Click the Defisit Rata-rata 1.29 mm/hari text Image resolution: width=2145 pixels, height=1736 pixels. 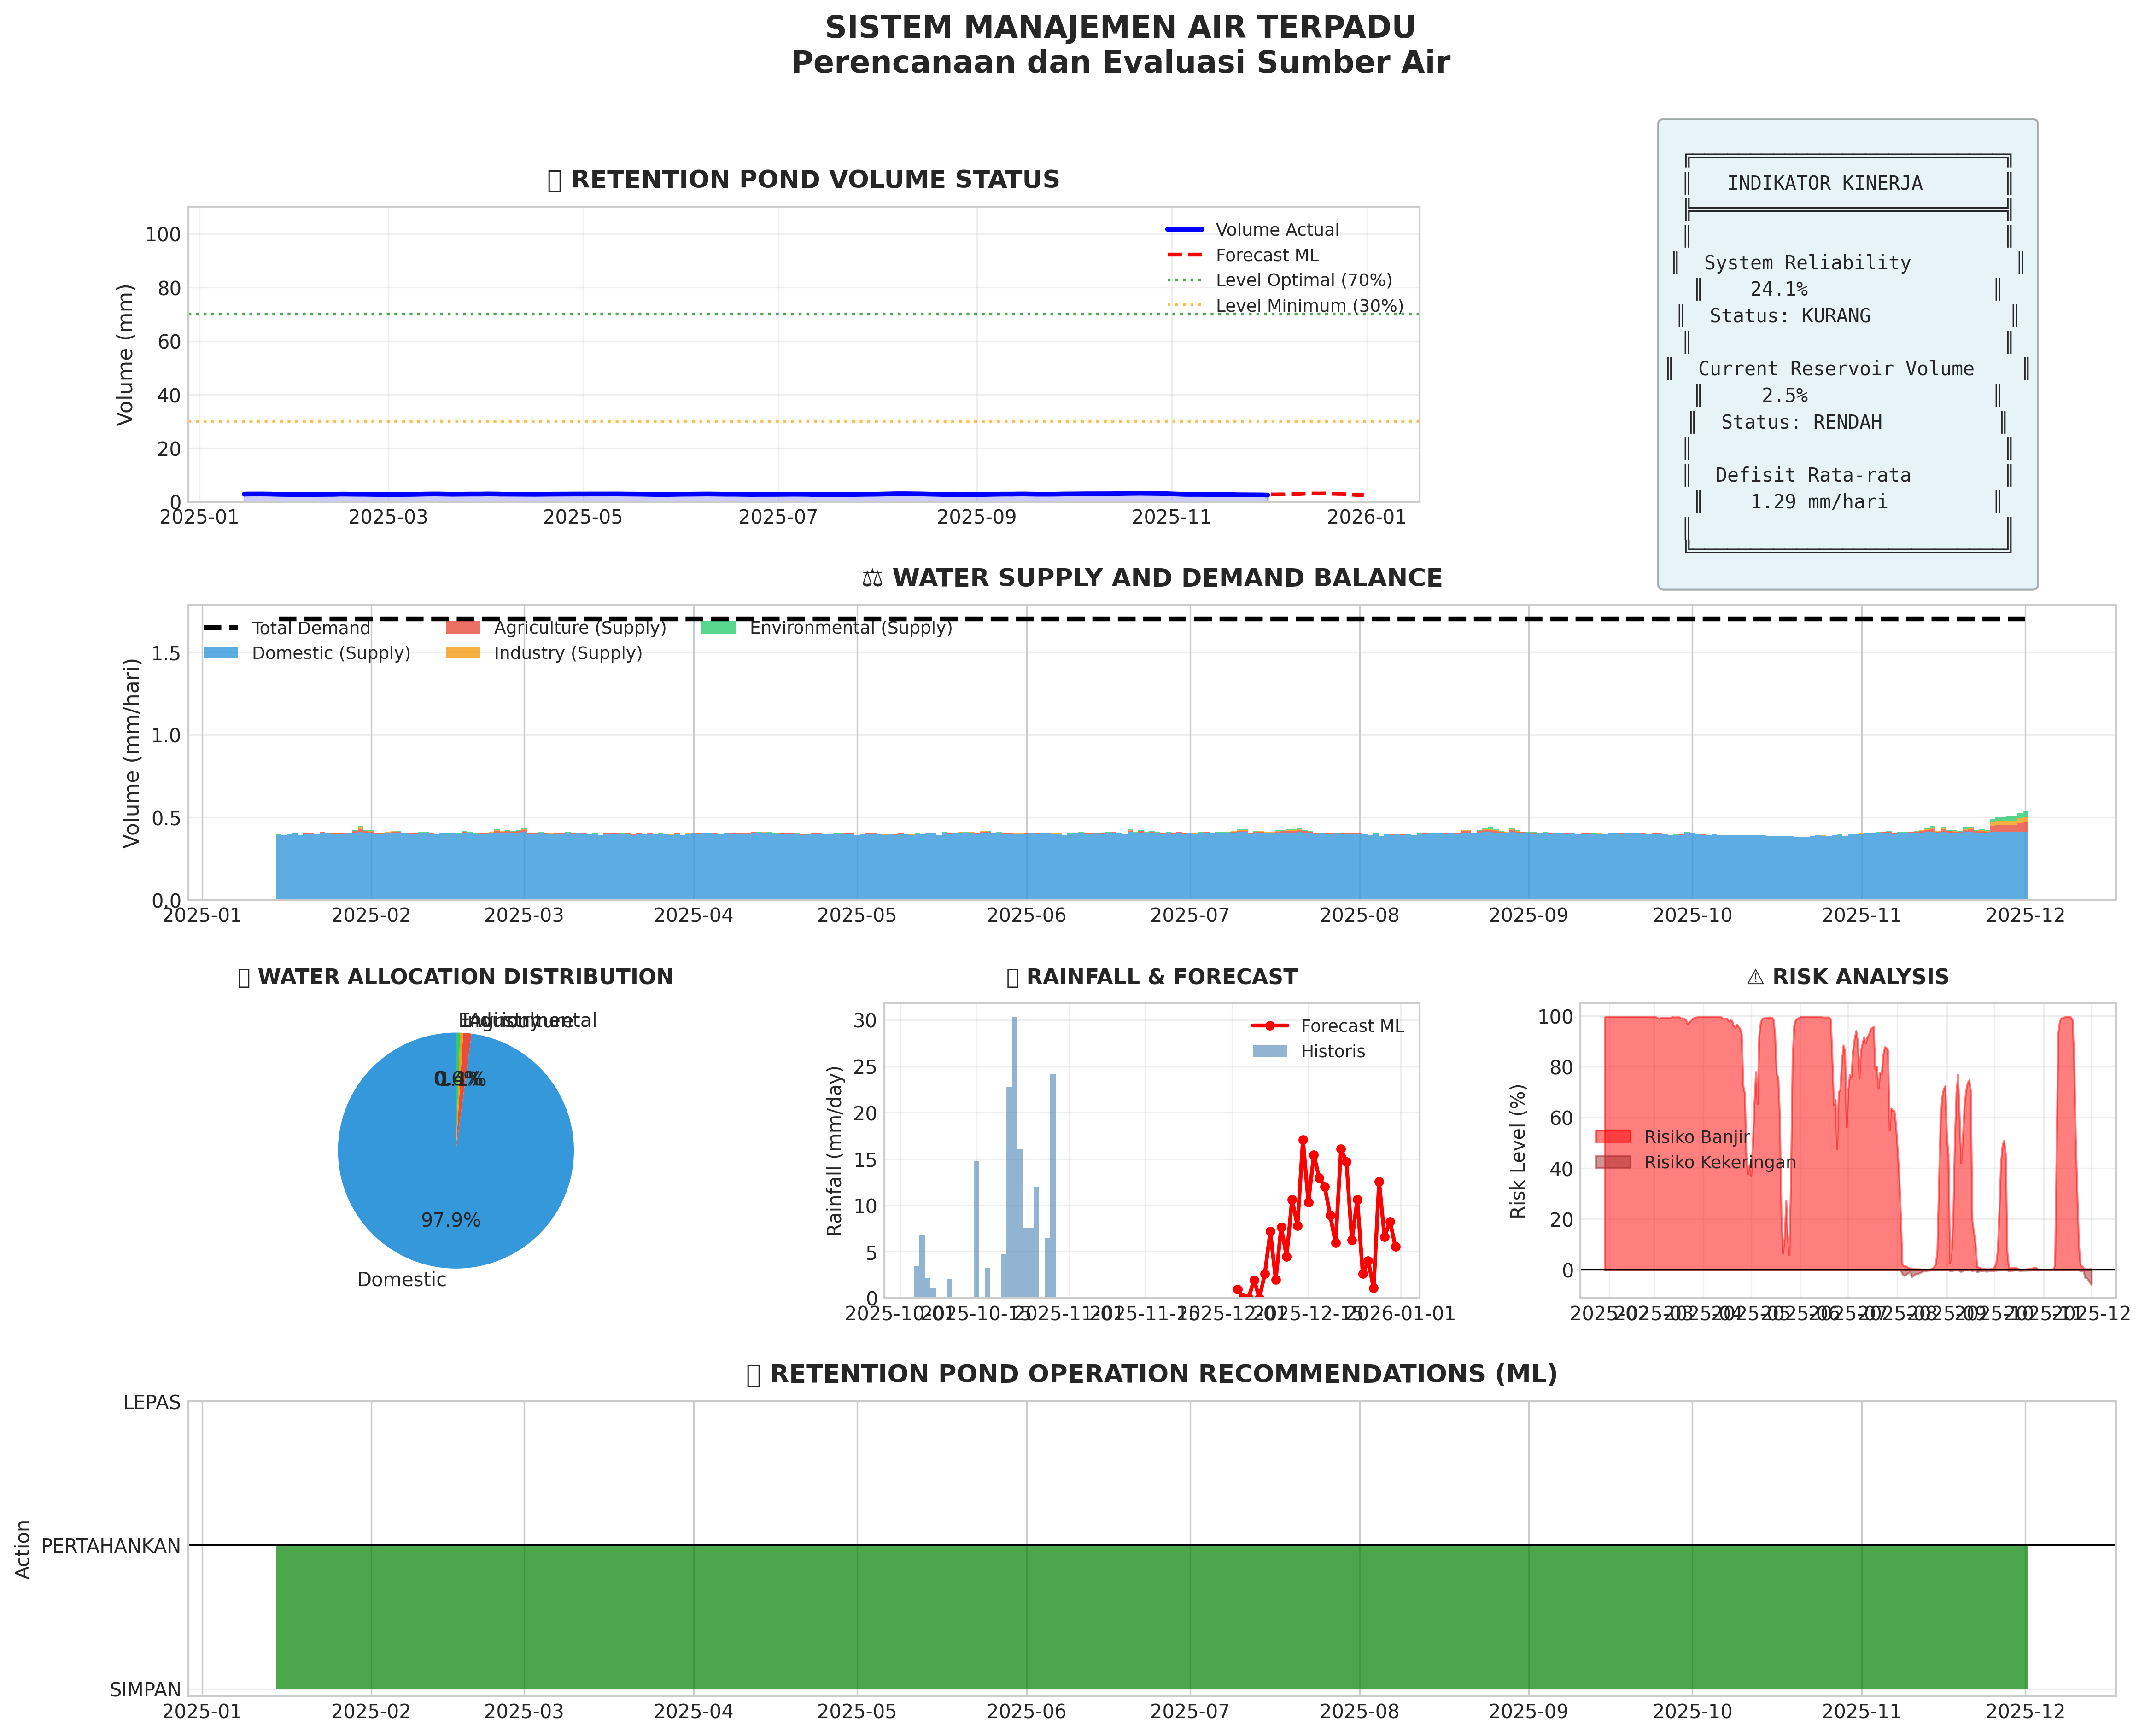pyautogui.click(x=1818, y=502)
